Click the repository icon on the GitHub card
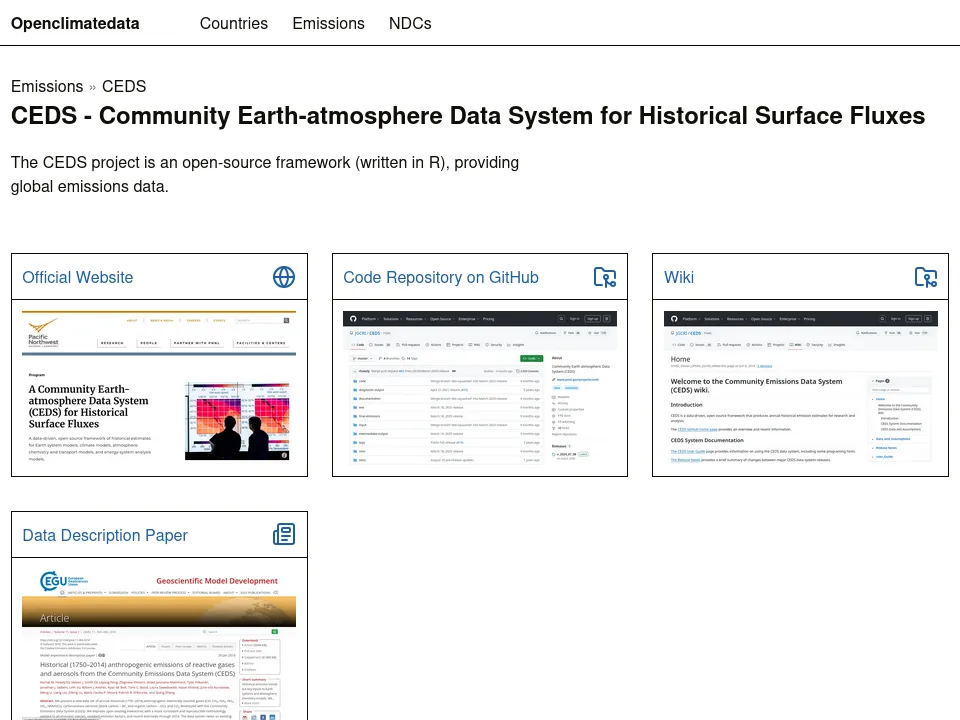The height and width of the screenshot is (720, 960). pyautogui.click(x=605, y=277)
